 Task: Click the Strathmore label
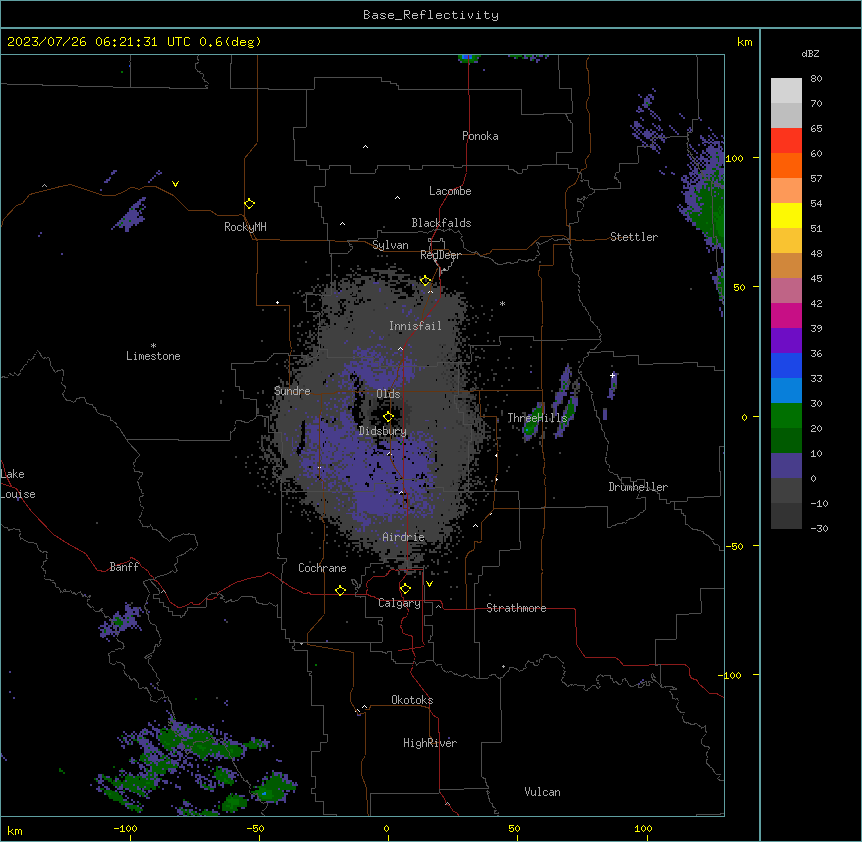[x=516, y=608]
